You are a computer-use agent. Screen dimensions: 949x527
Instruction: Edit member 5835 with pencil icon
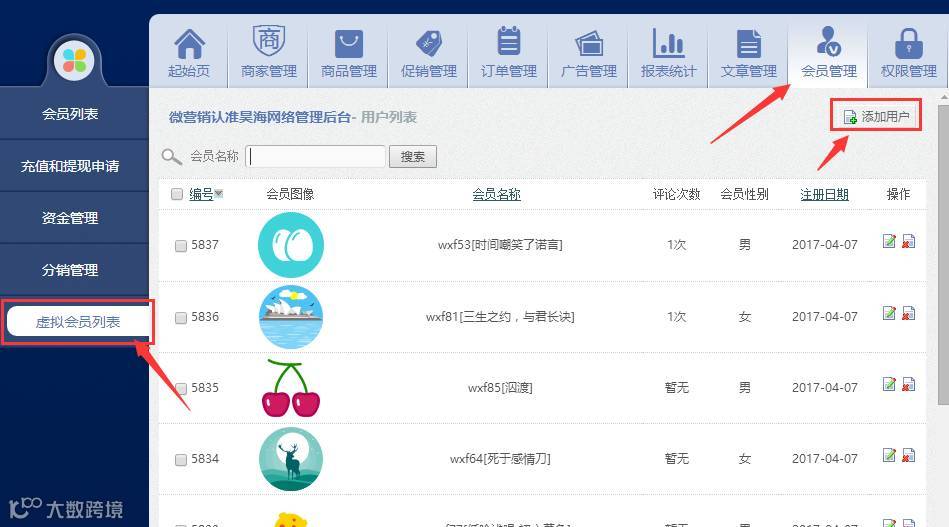(x=888, y=384)
